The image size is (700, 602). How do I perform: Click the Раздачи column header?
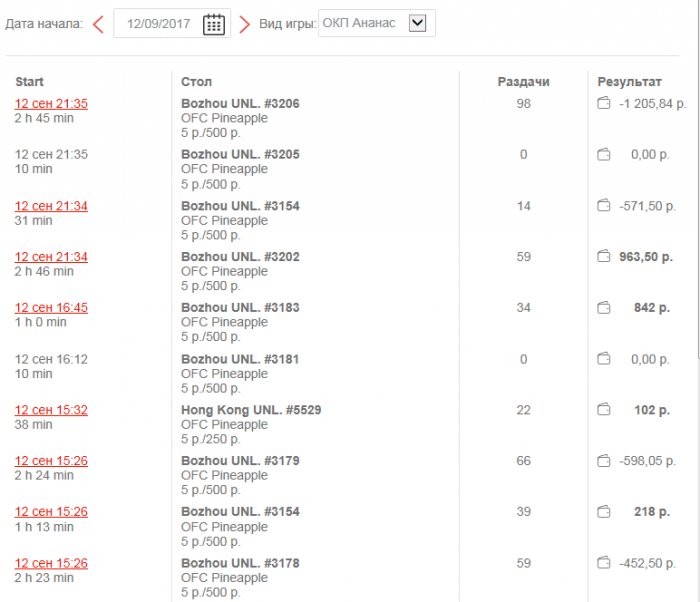[x=523, y=82]
